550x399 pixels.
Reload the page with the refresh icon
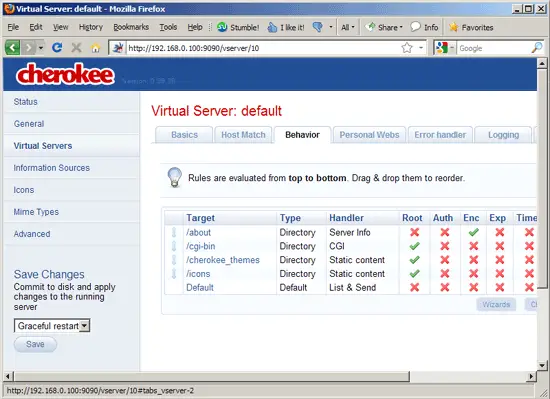57,47
